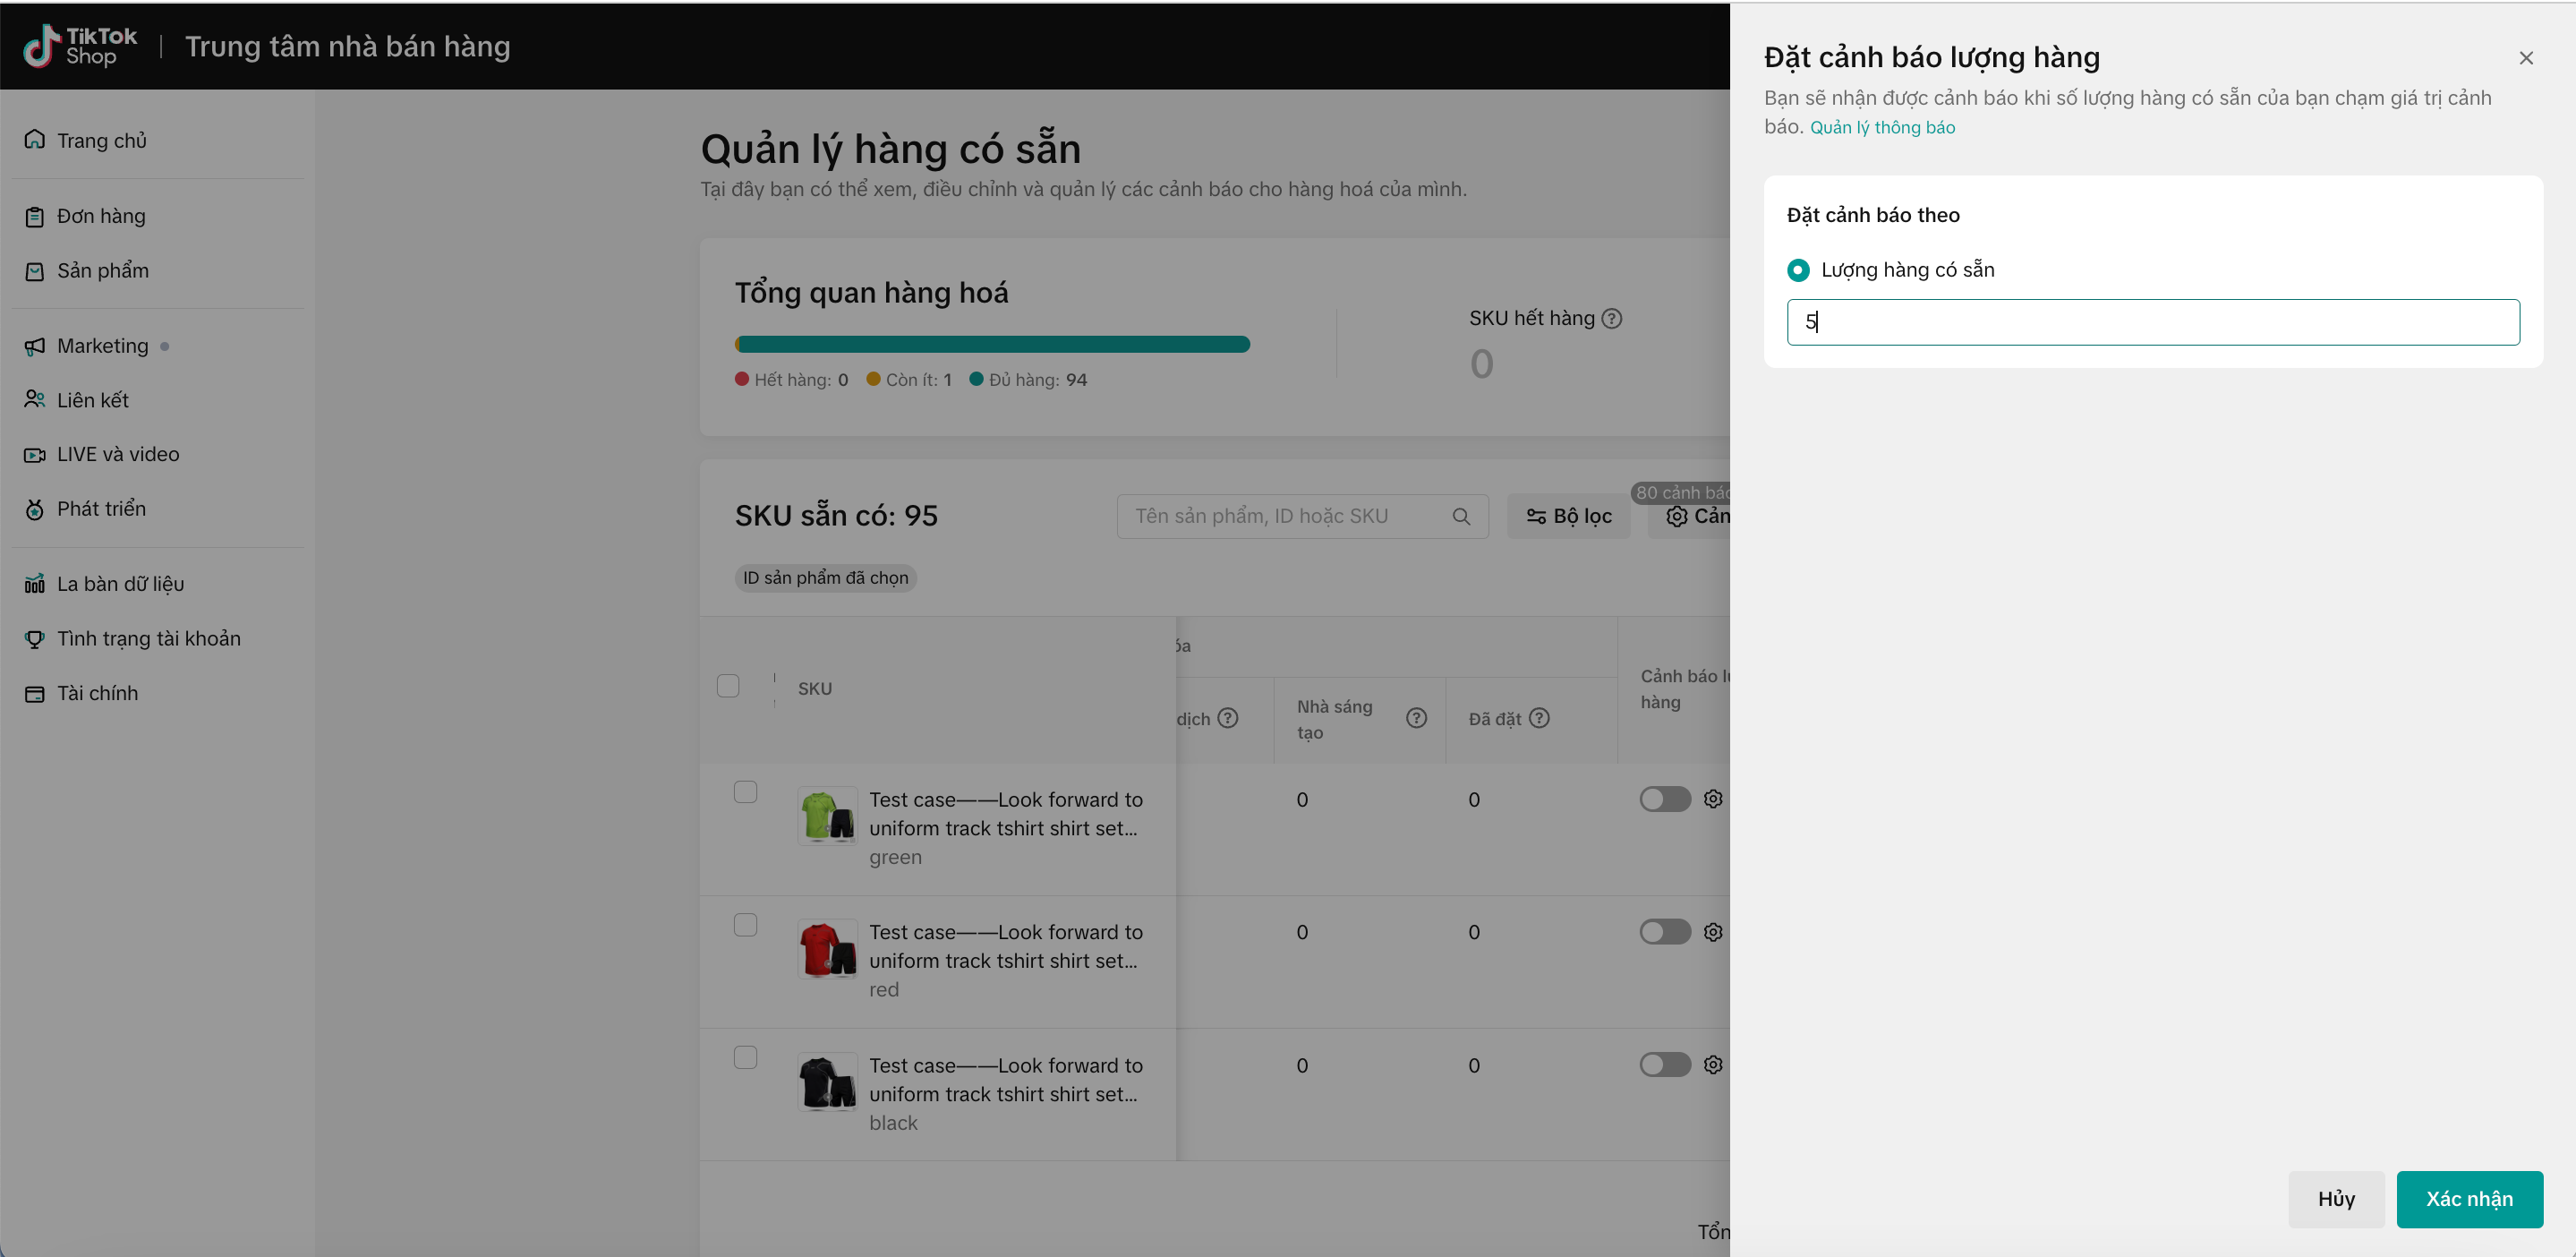This screenshot has width=2576, height=1257.
Task: Close the Đặt cảnh báo lượng hàng panel
Action: (x=2525, y=58)
